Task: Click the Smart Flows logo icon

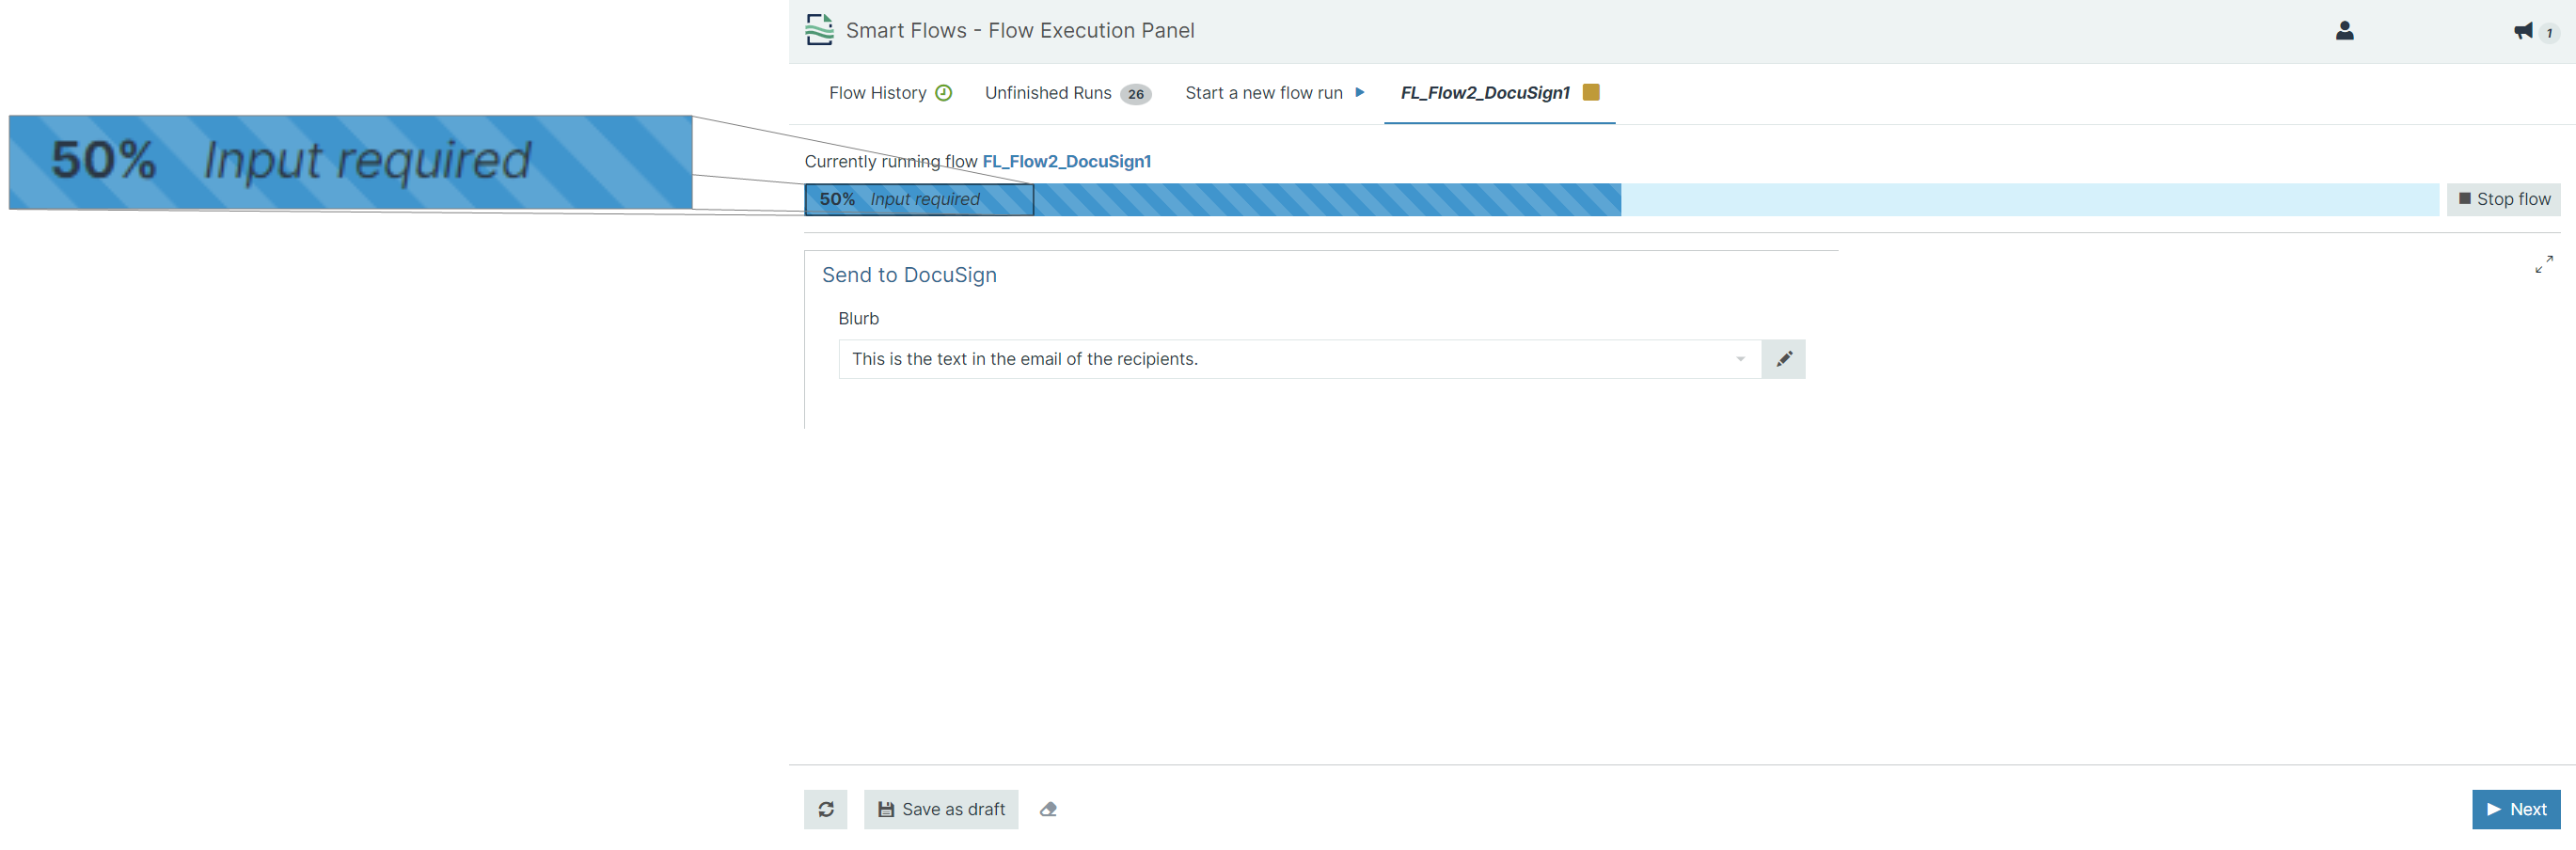Action: pyautogui.click(x=819, y=30)
